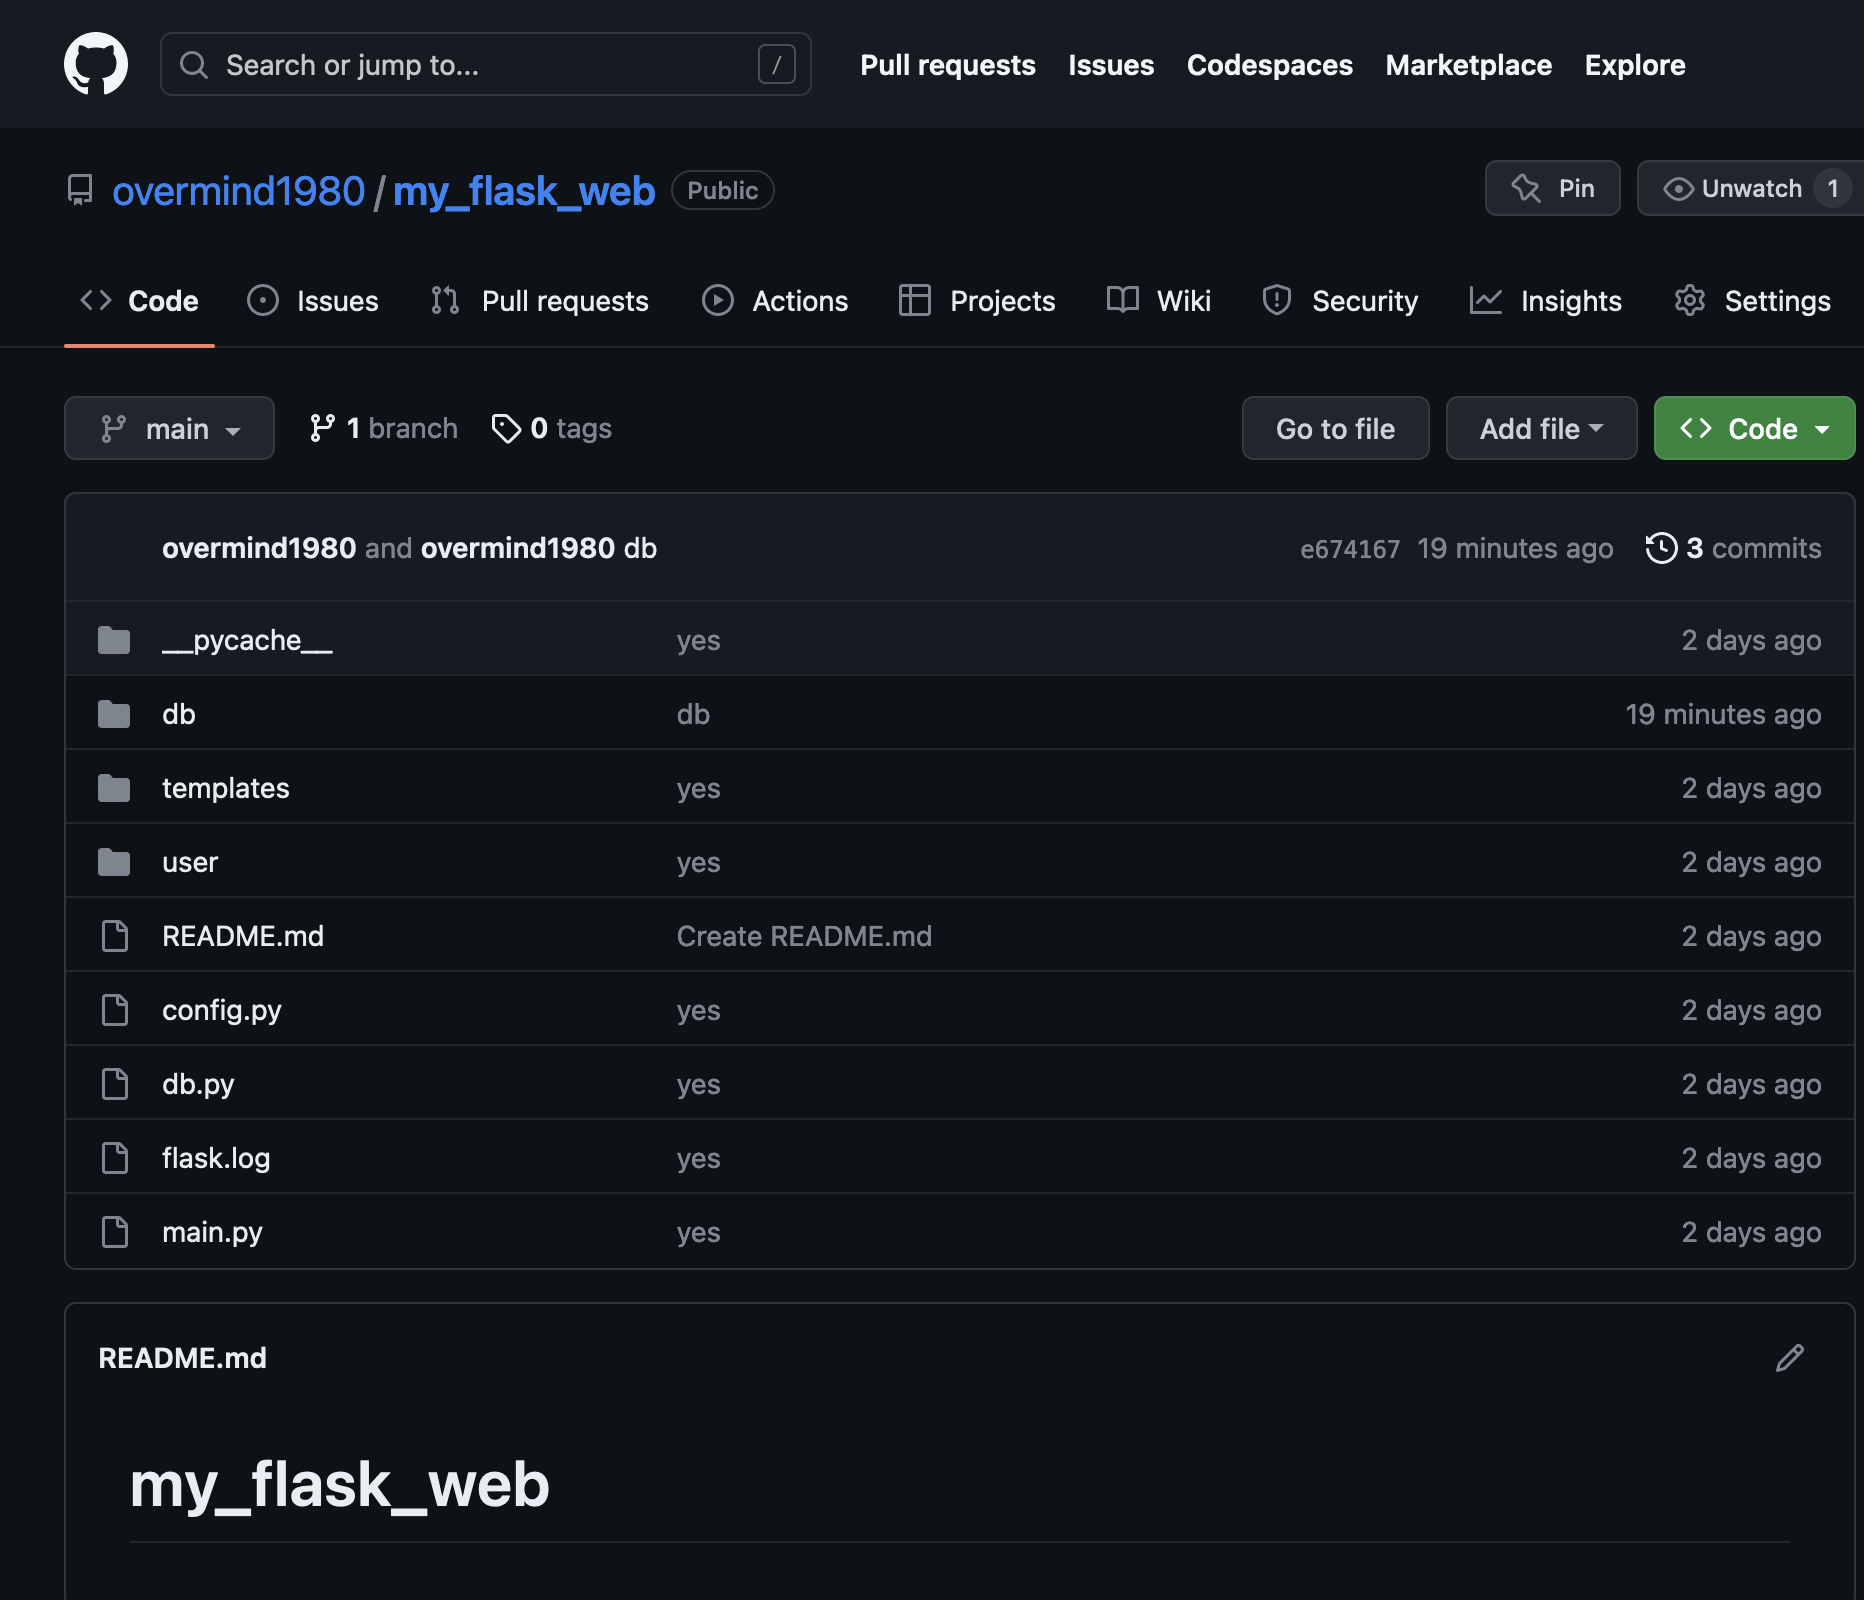Open README.md file name in list
Image resolution: width=1864 pixels, height=1600 pixels.
(x=243, y=936)
